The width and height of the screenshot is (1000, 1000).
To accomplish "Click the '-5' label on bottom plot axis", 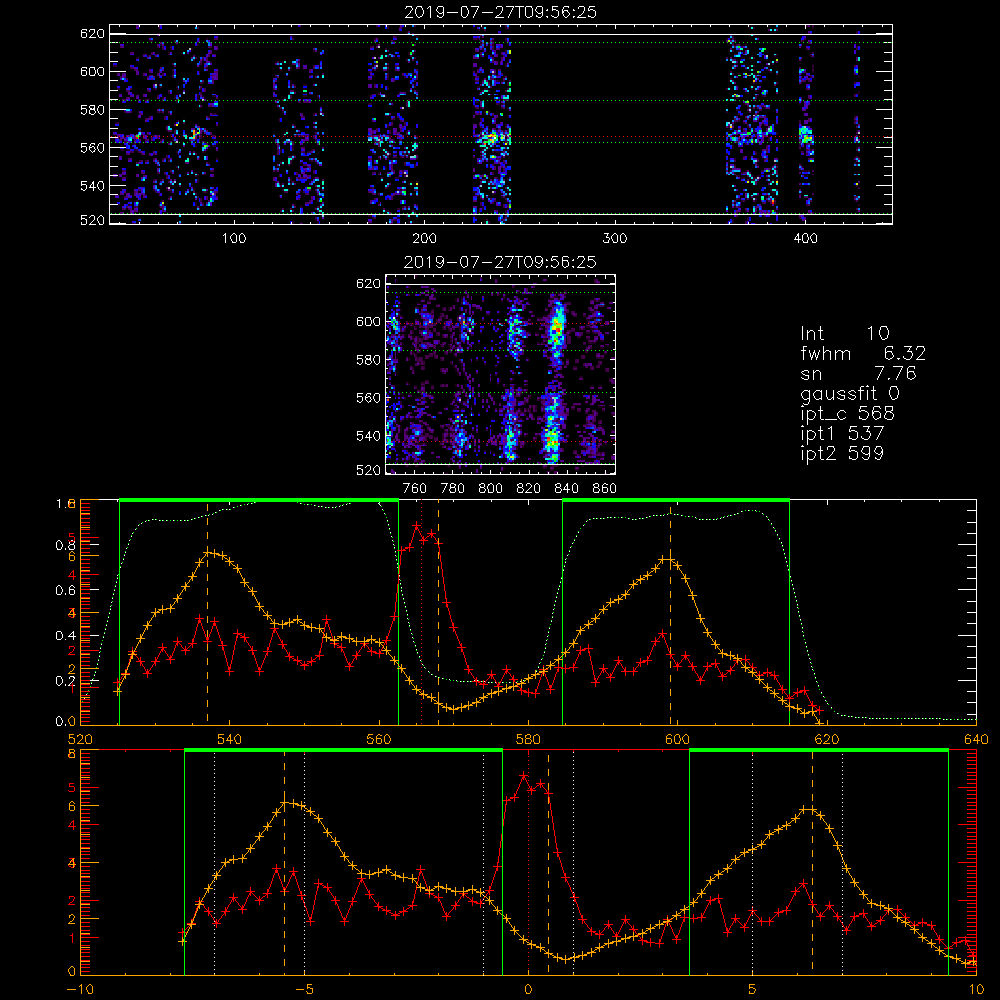I will (x=305, y=990).
